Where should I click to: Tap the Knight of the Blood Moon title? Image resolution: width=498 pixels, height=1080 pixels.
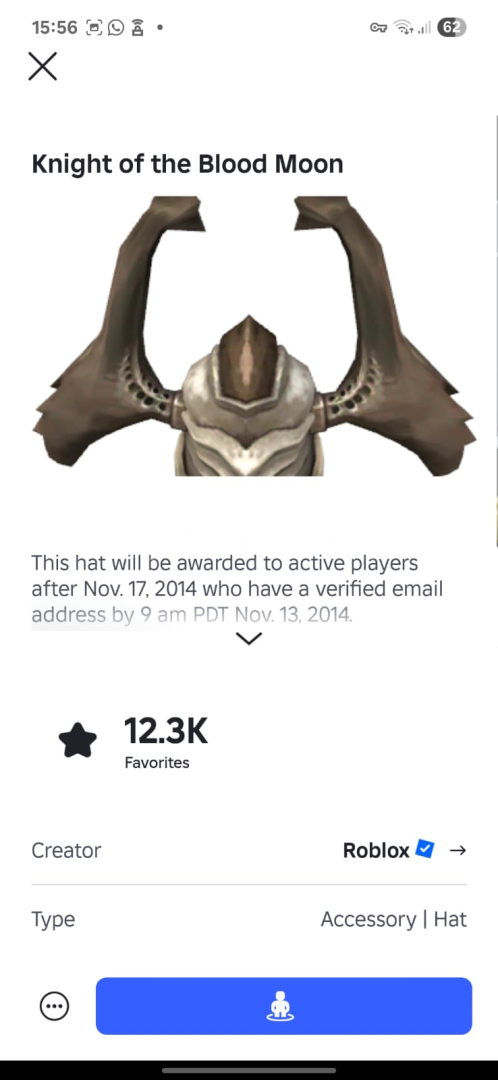point(187,164)
